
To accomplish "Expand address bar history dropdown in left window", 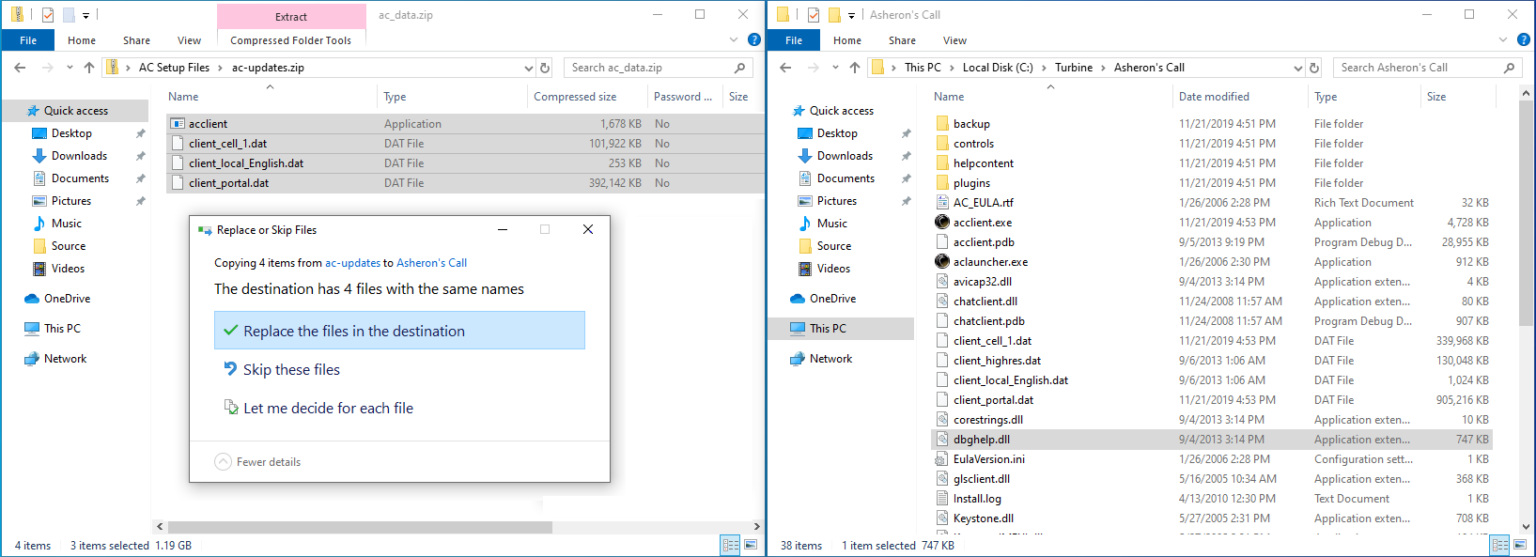I will tap(529, 68).
